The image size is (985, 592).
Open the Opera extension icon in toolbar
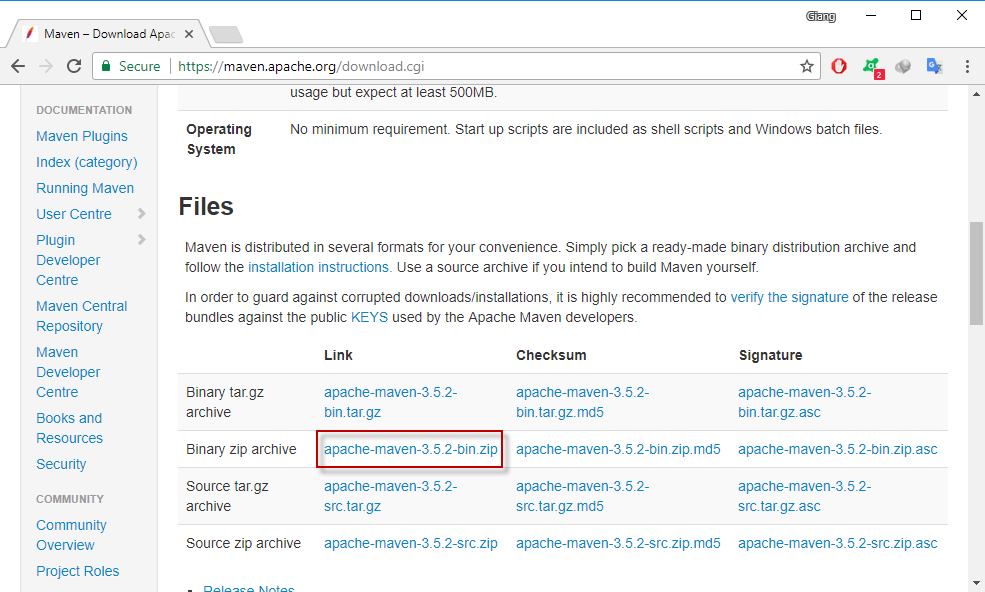pyautogui.click(x=839, y=66)
